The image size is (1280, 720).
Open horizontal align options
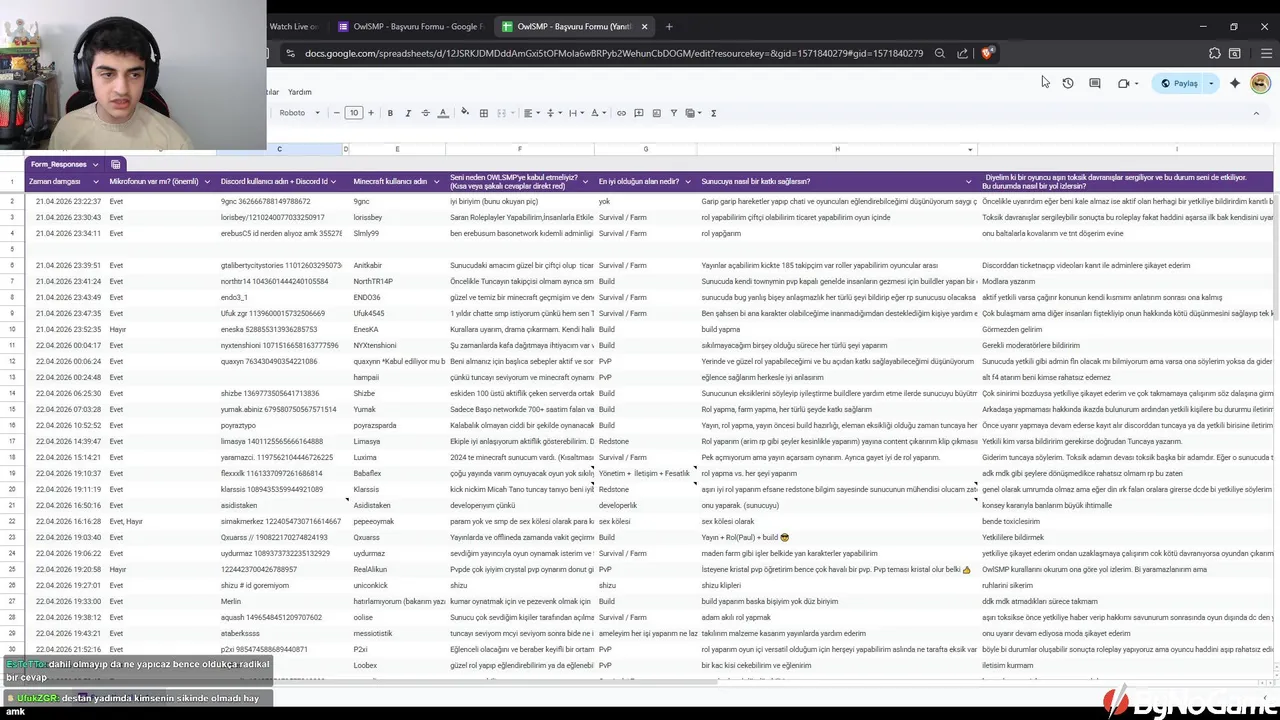(x=531, y=113)
